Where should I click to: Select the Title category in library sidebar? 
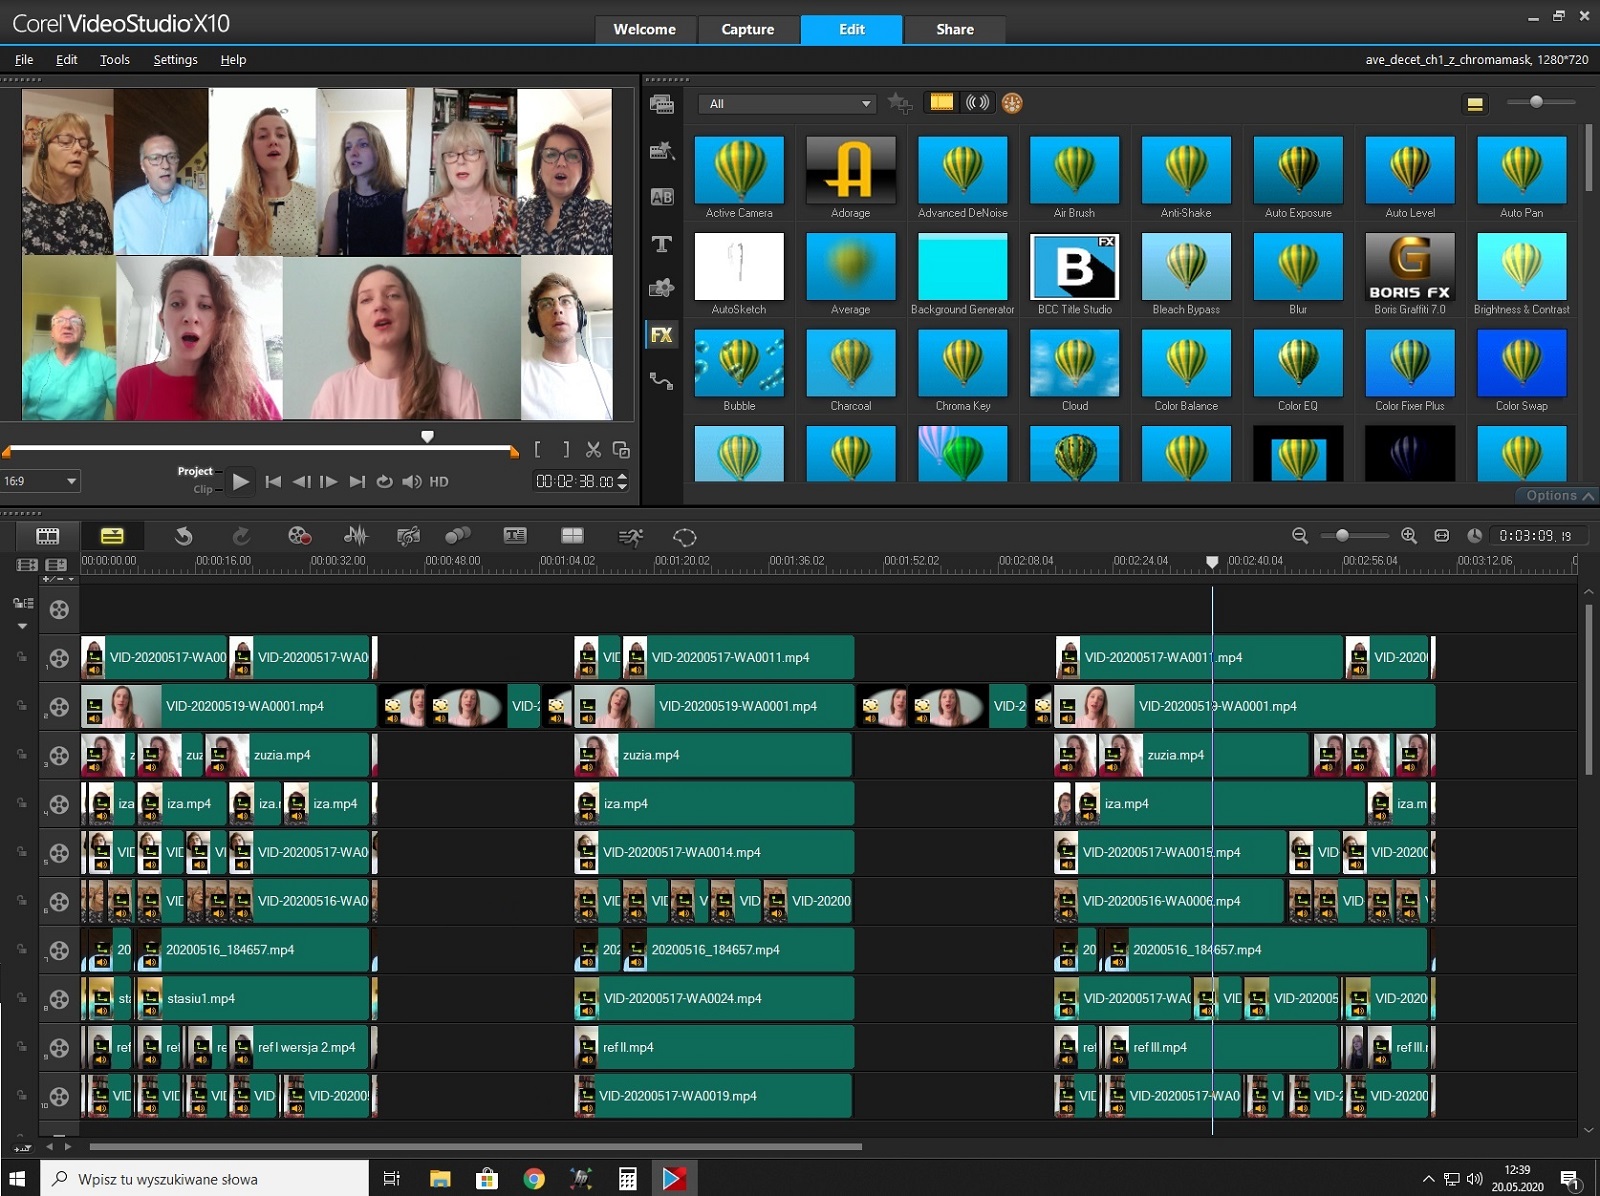(661, 244)
